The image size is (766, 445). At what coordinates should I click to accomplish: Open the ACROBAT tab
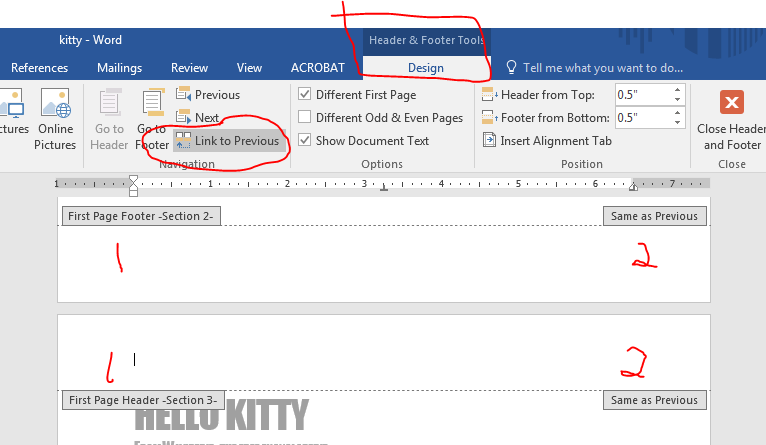pos(317,68)
